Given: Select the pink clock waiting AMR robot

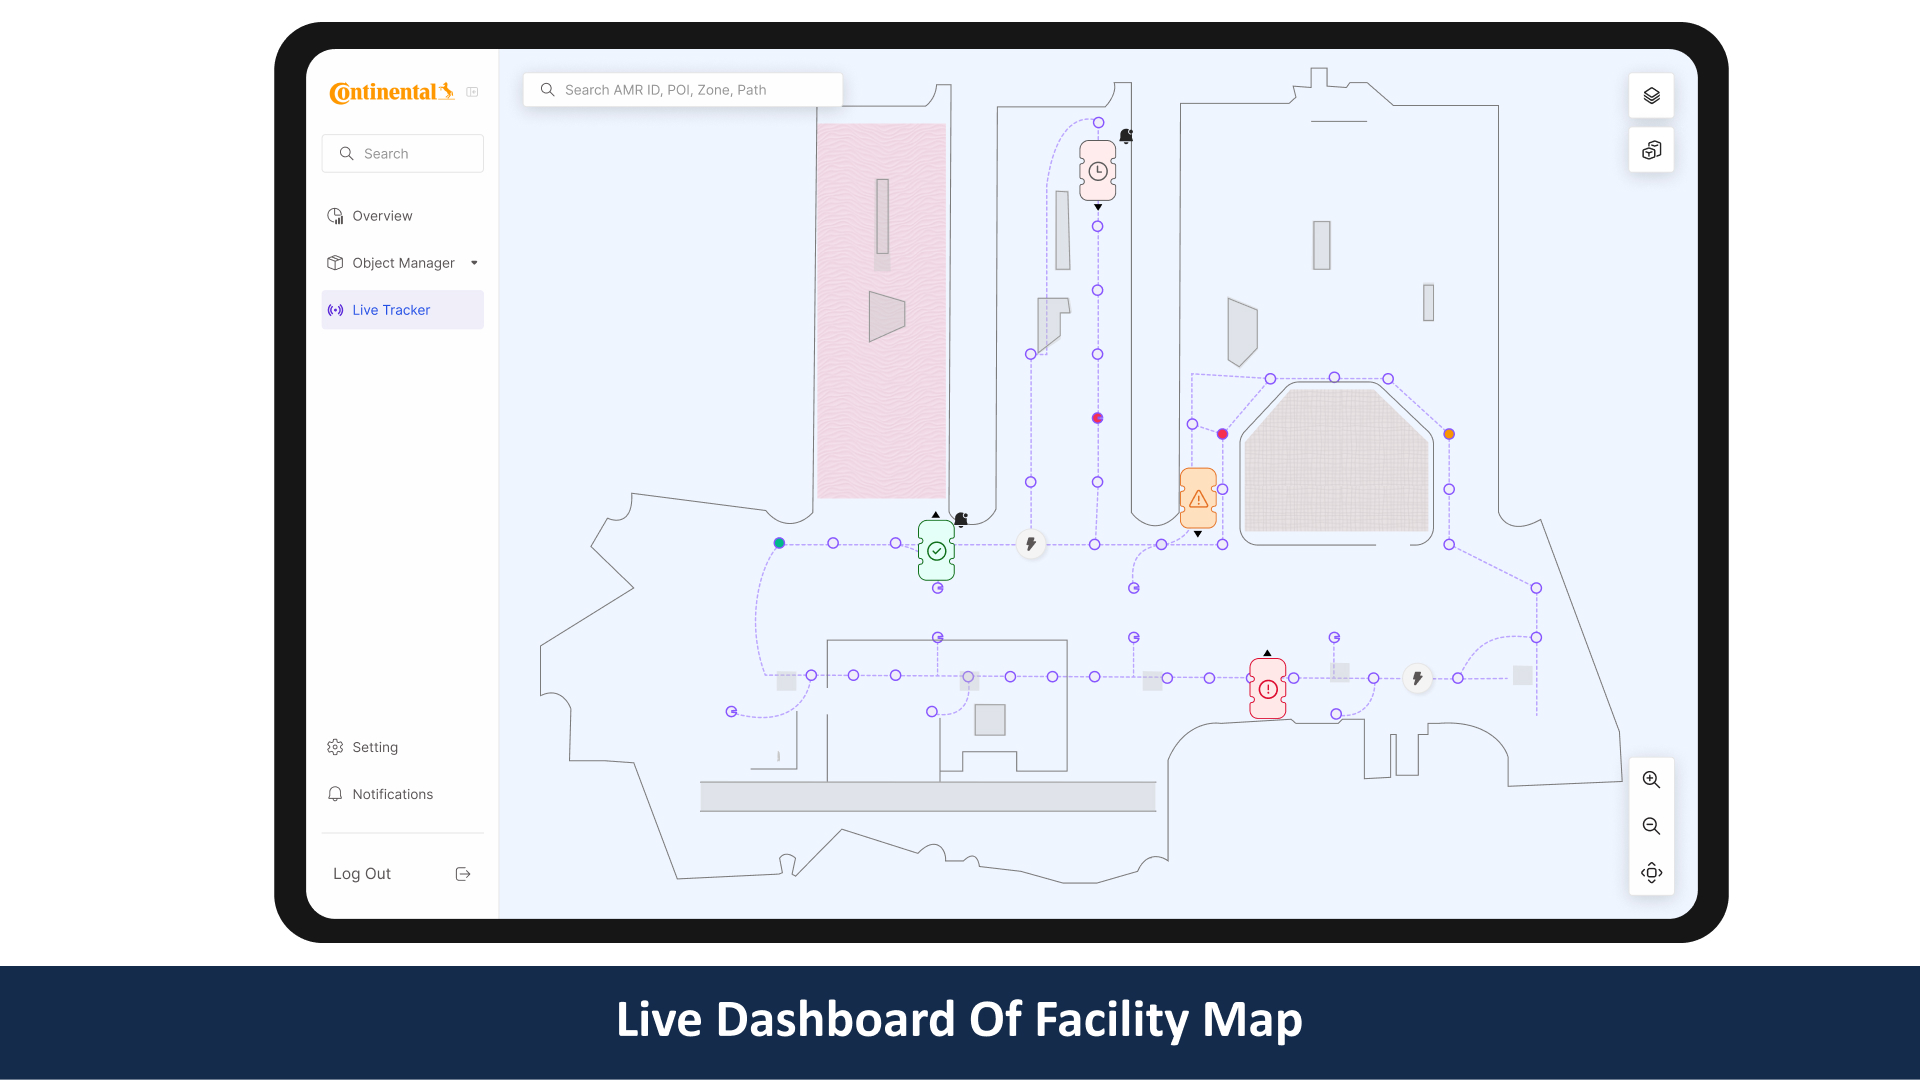Looking at the screenshot, I should 1097,171.
